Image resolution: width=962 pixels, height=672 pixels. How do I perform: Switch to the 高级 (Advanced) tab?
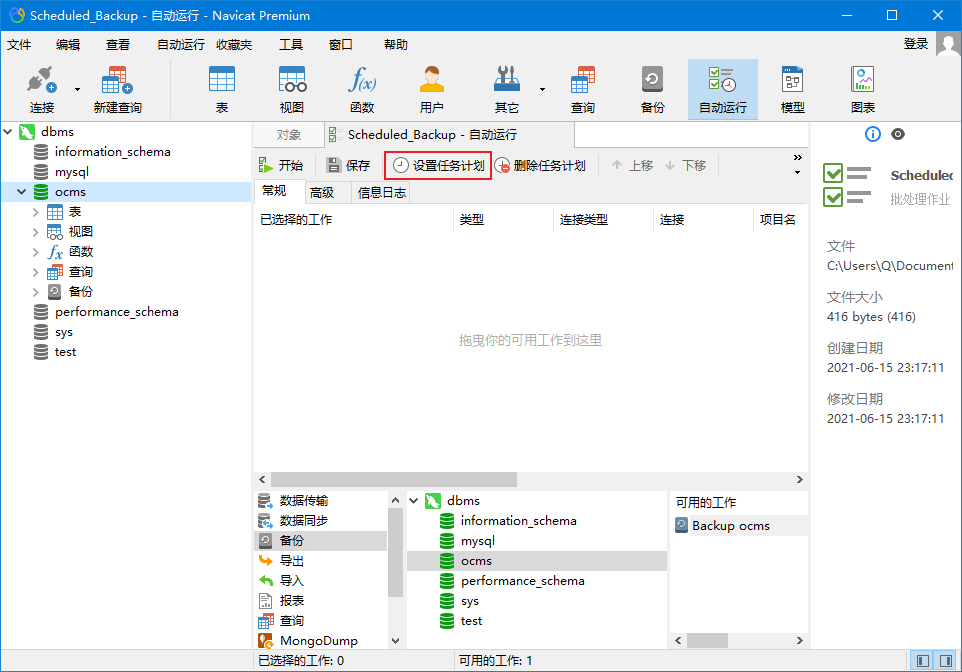coord(322,192)
